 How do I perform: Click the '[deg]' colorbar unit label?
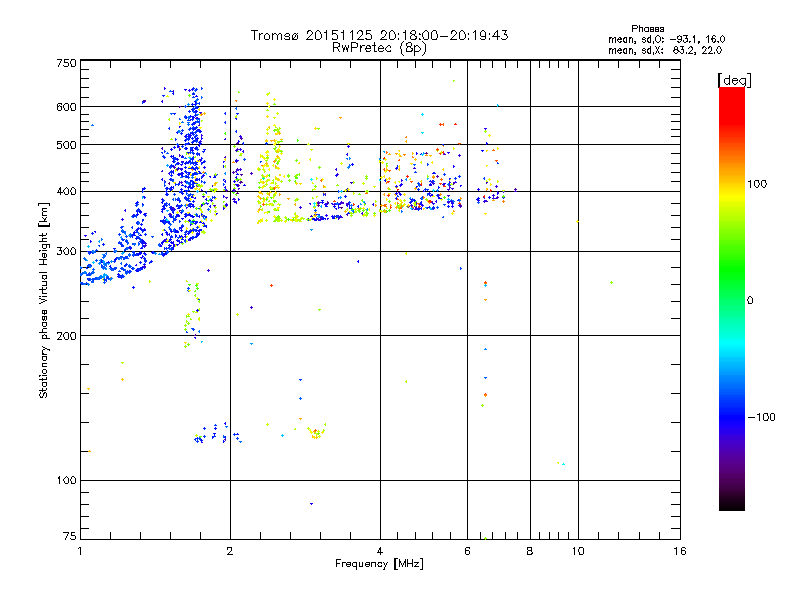coord(734,80)
